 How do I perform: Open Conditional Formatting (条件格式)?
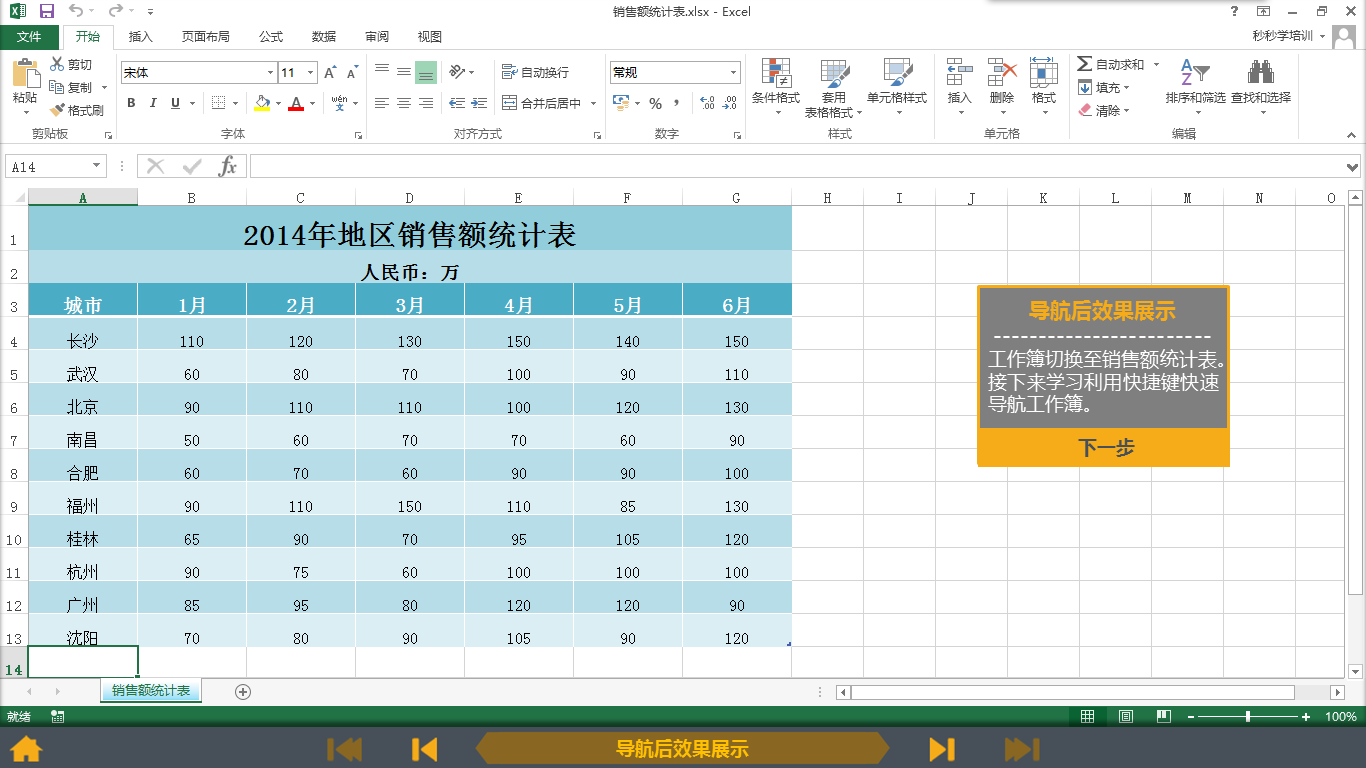pyautogui.click(x=776, y=87)
